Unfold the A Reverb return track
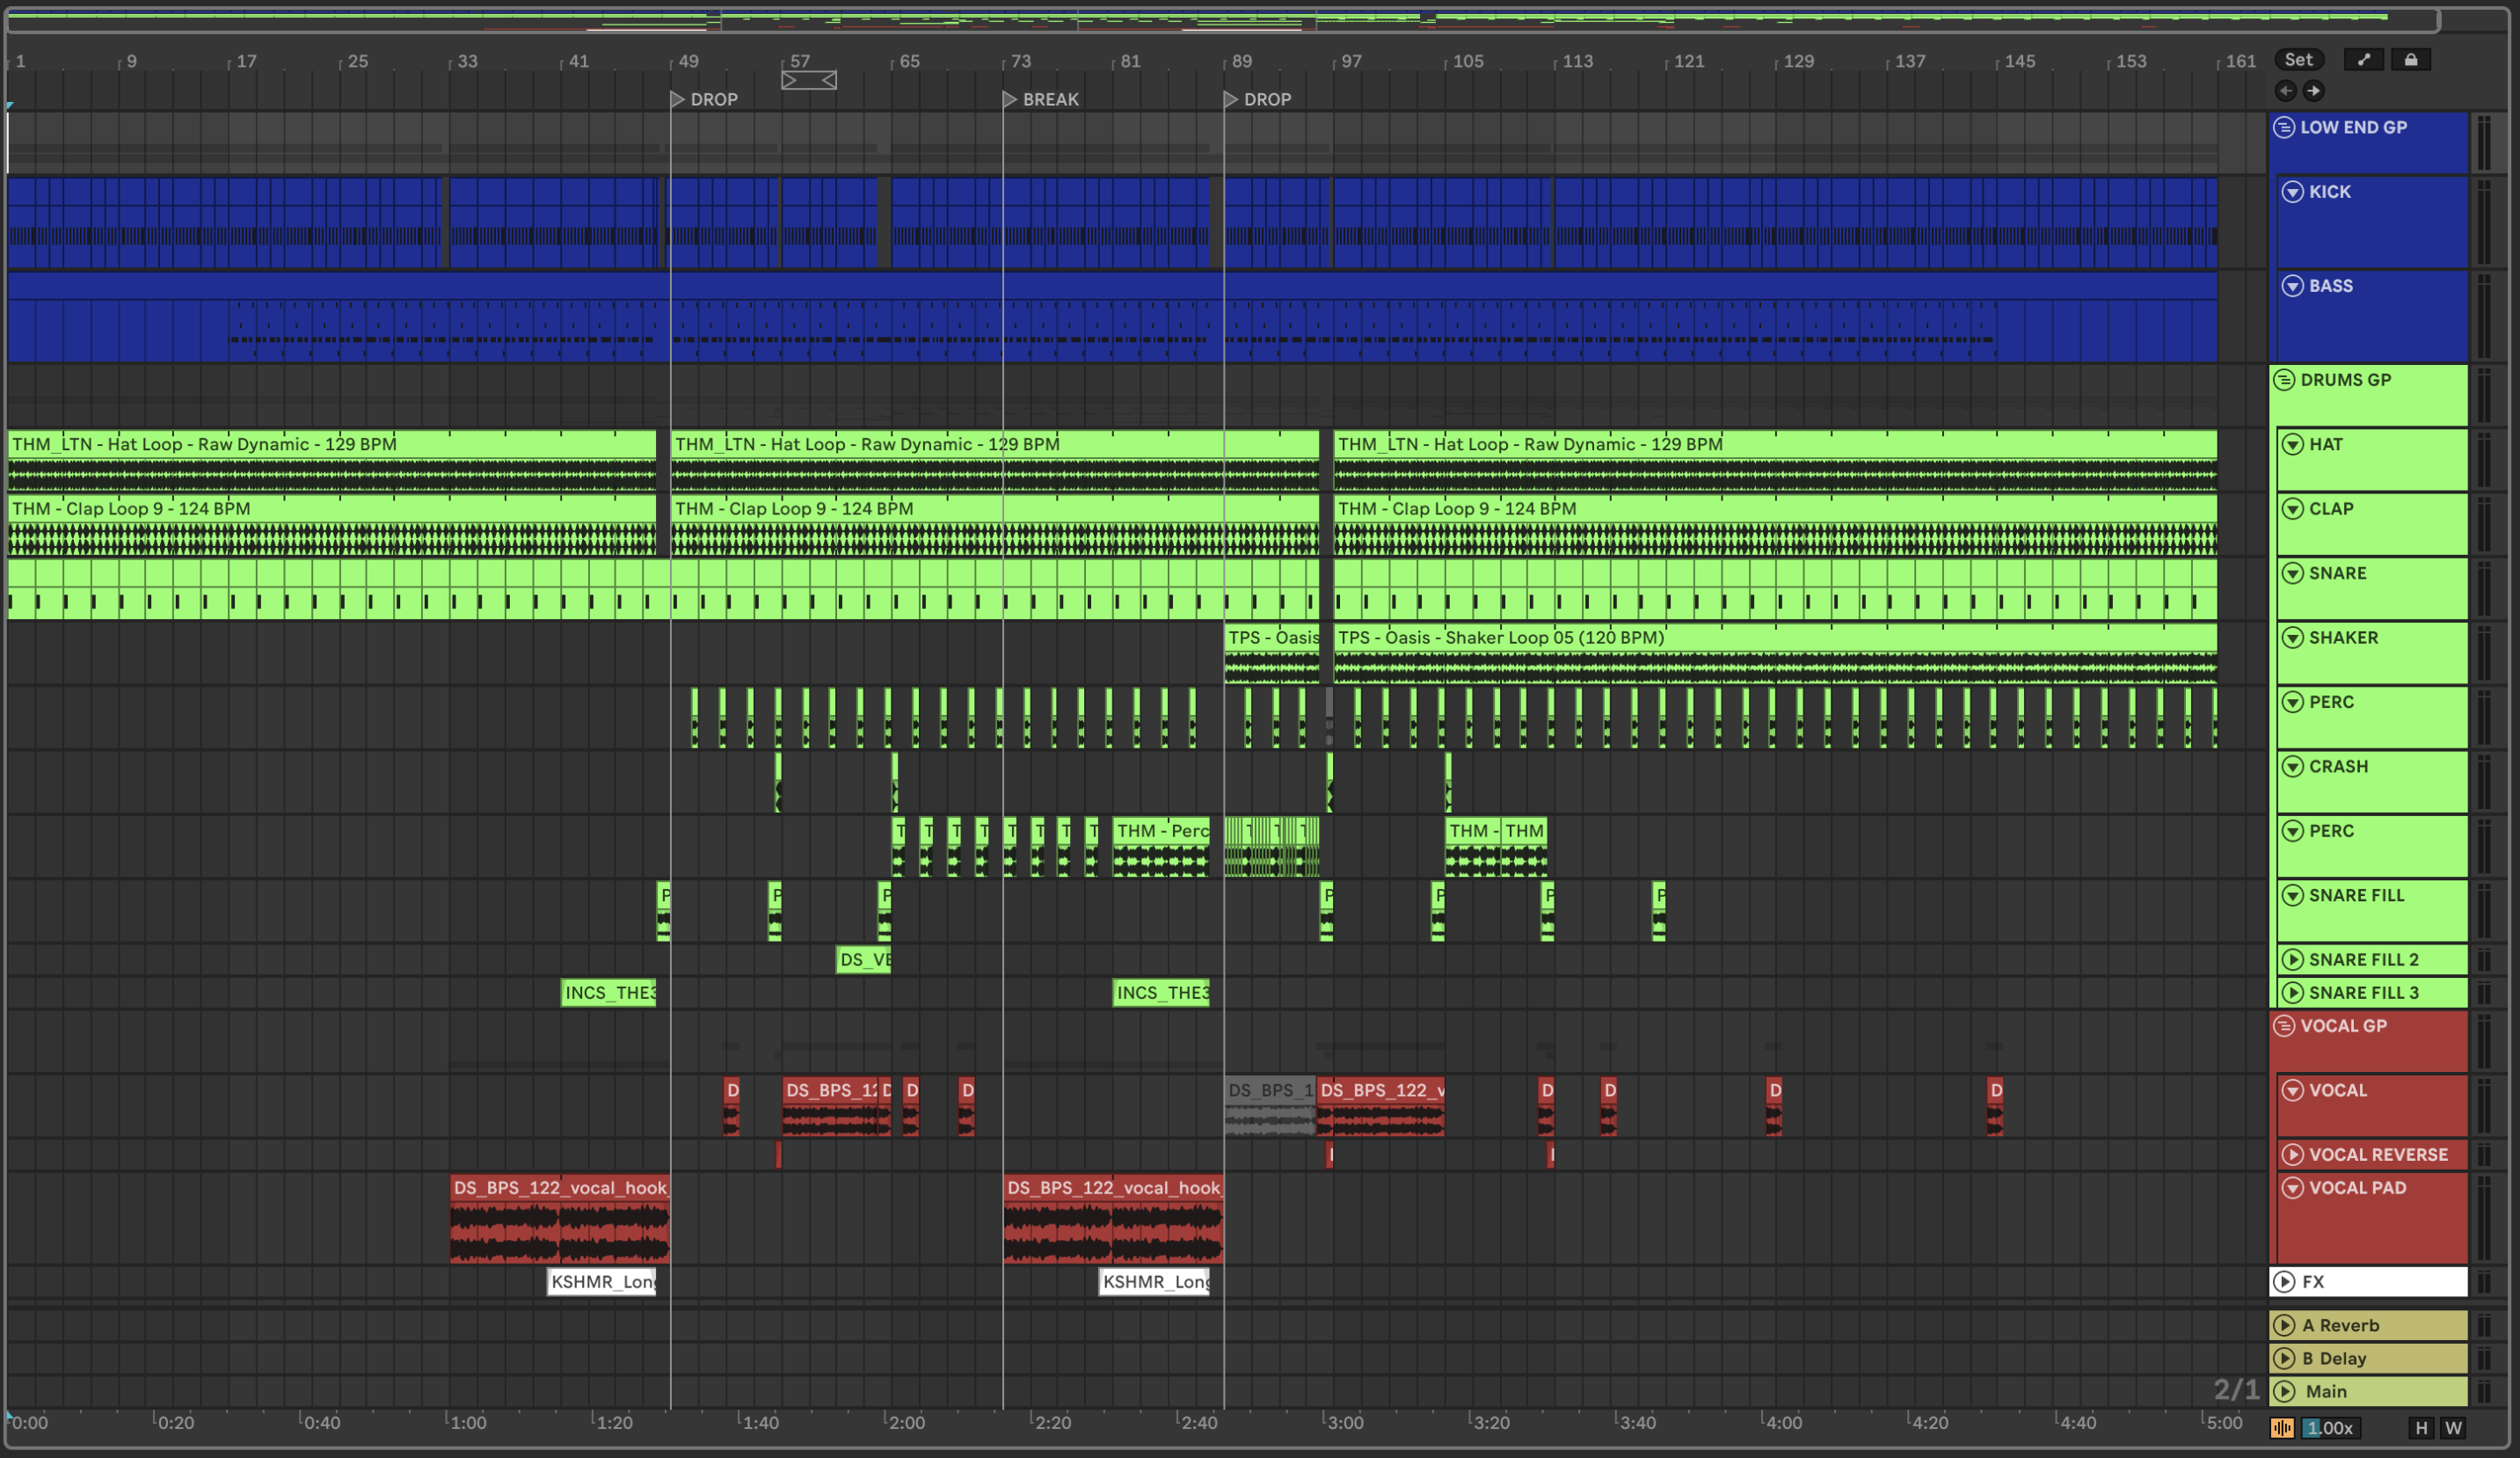Viewport: 2520px width, 1458px height. click(x=2284, y=1326)
